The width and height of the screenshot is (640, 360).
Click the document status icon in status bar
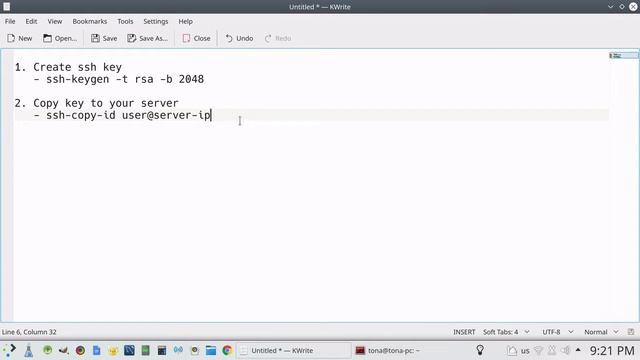click(x=631, y=332)
